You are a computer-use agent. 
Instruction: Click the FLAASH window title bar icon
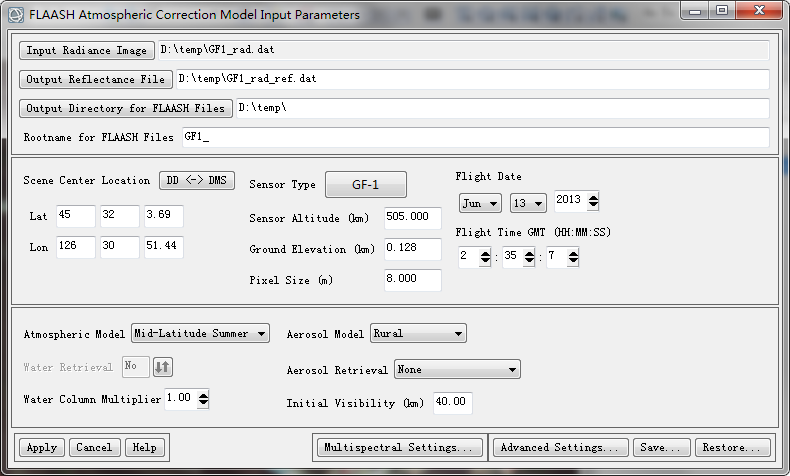16,15
